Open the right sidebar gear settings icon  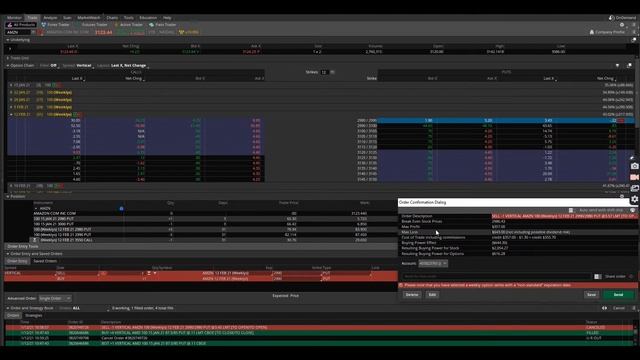coord(634,199)
